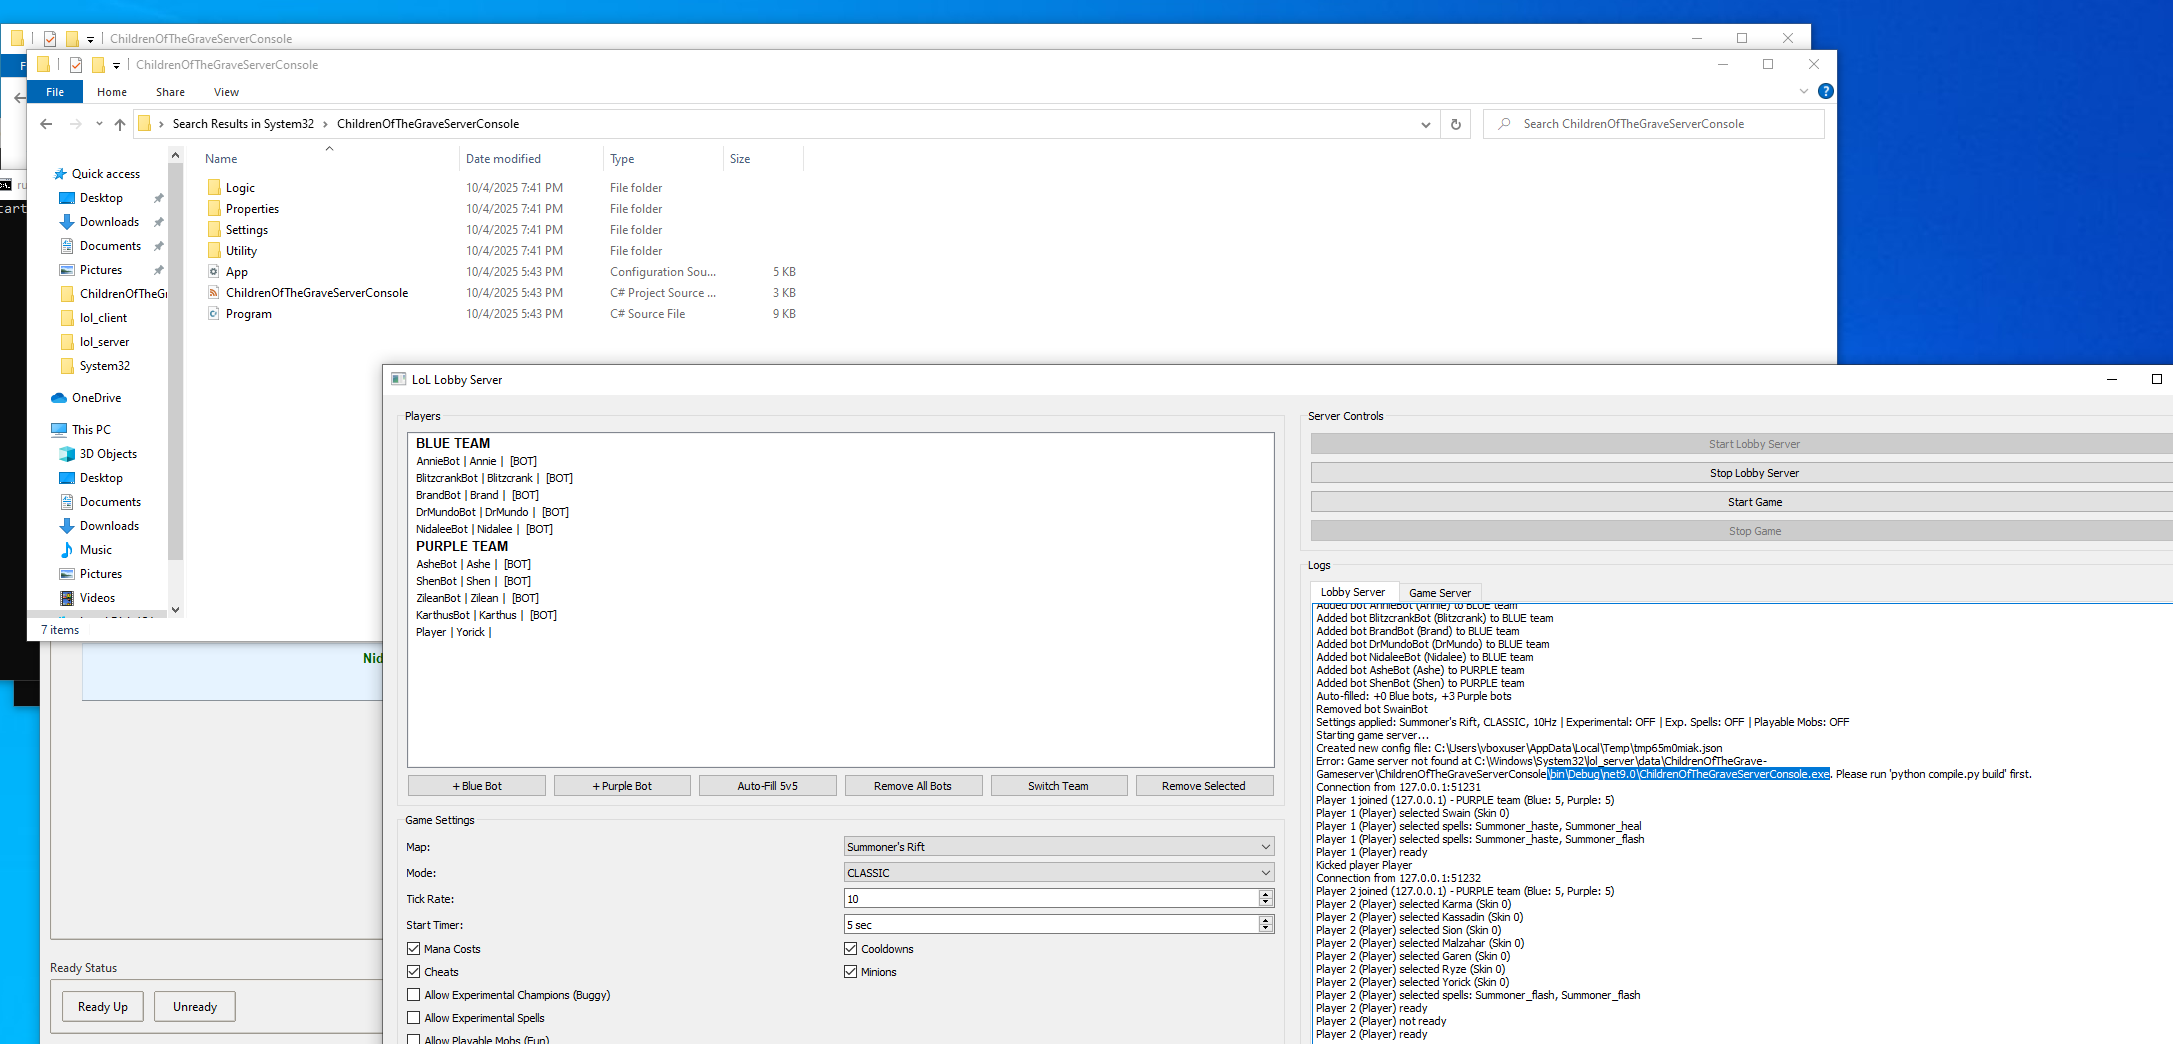Click the Auto-Fill 5v5 button
2173x1044 pixels.
[x=767, y=786]
